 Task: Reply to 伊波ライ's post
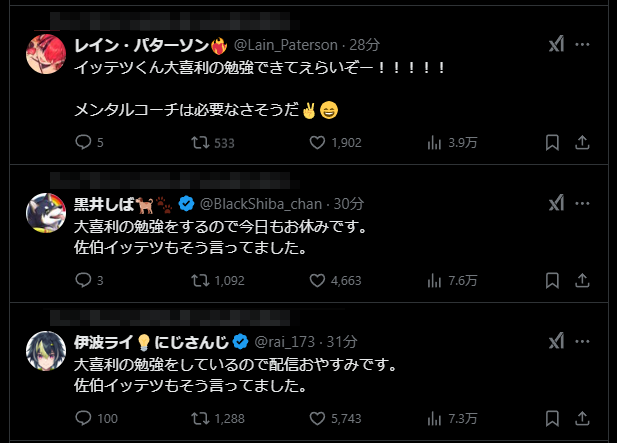click(84, 418)
